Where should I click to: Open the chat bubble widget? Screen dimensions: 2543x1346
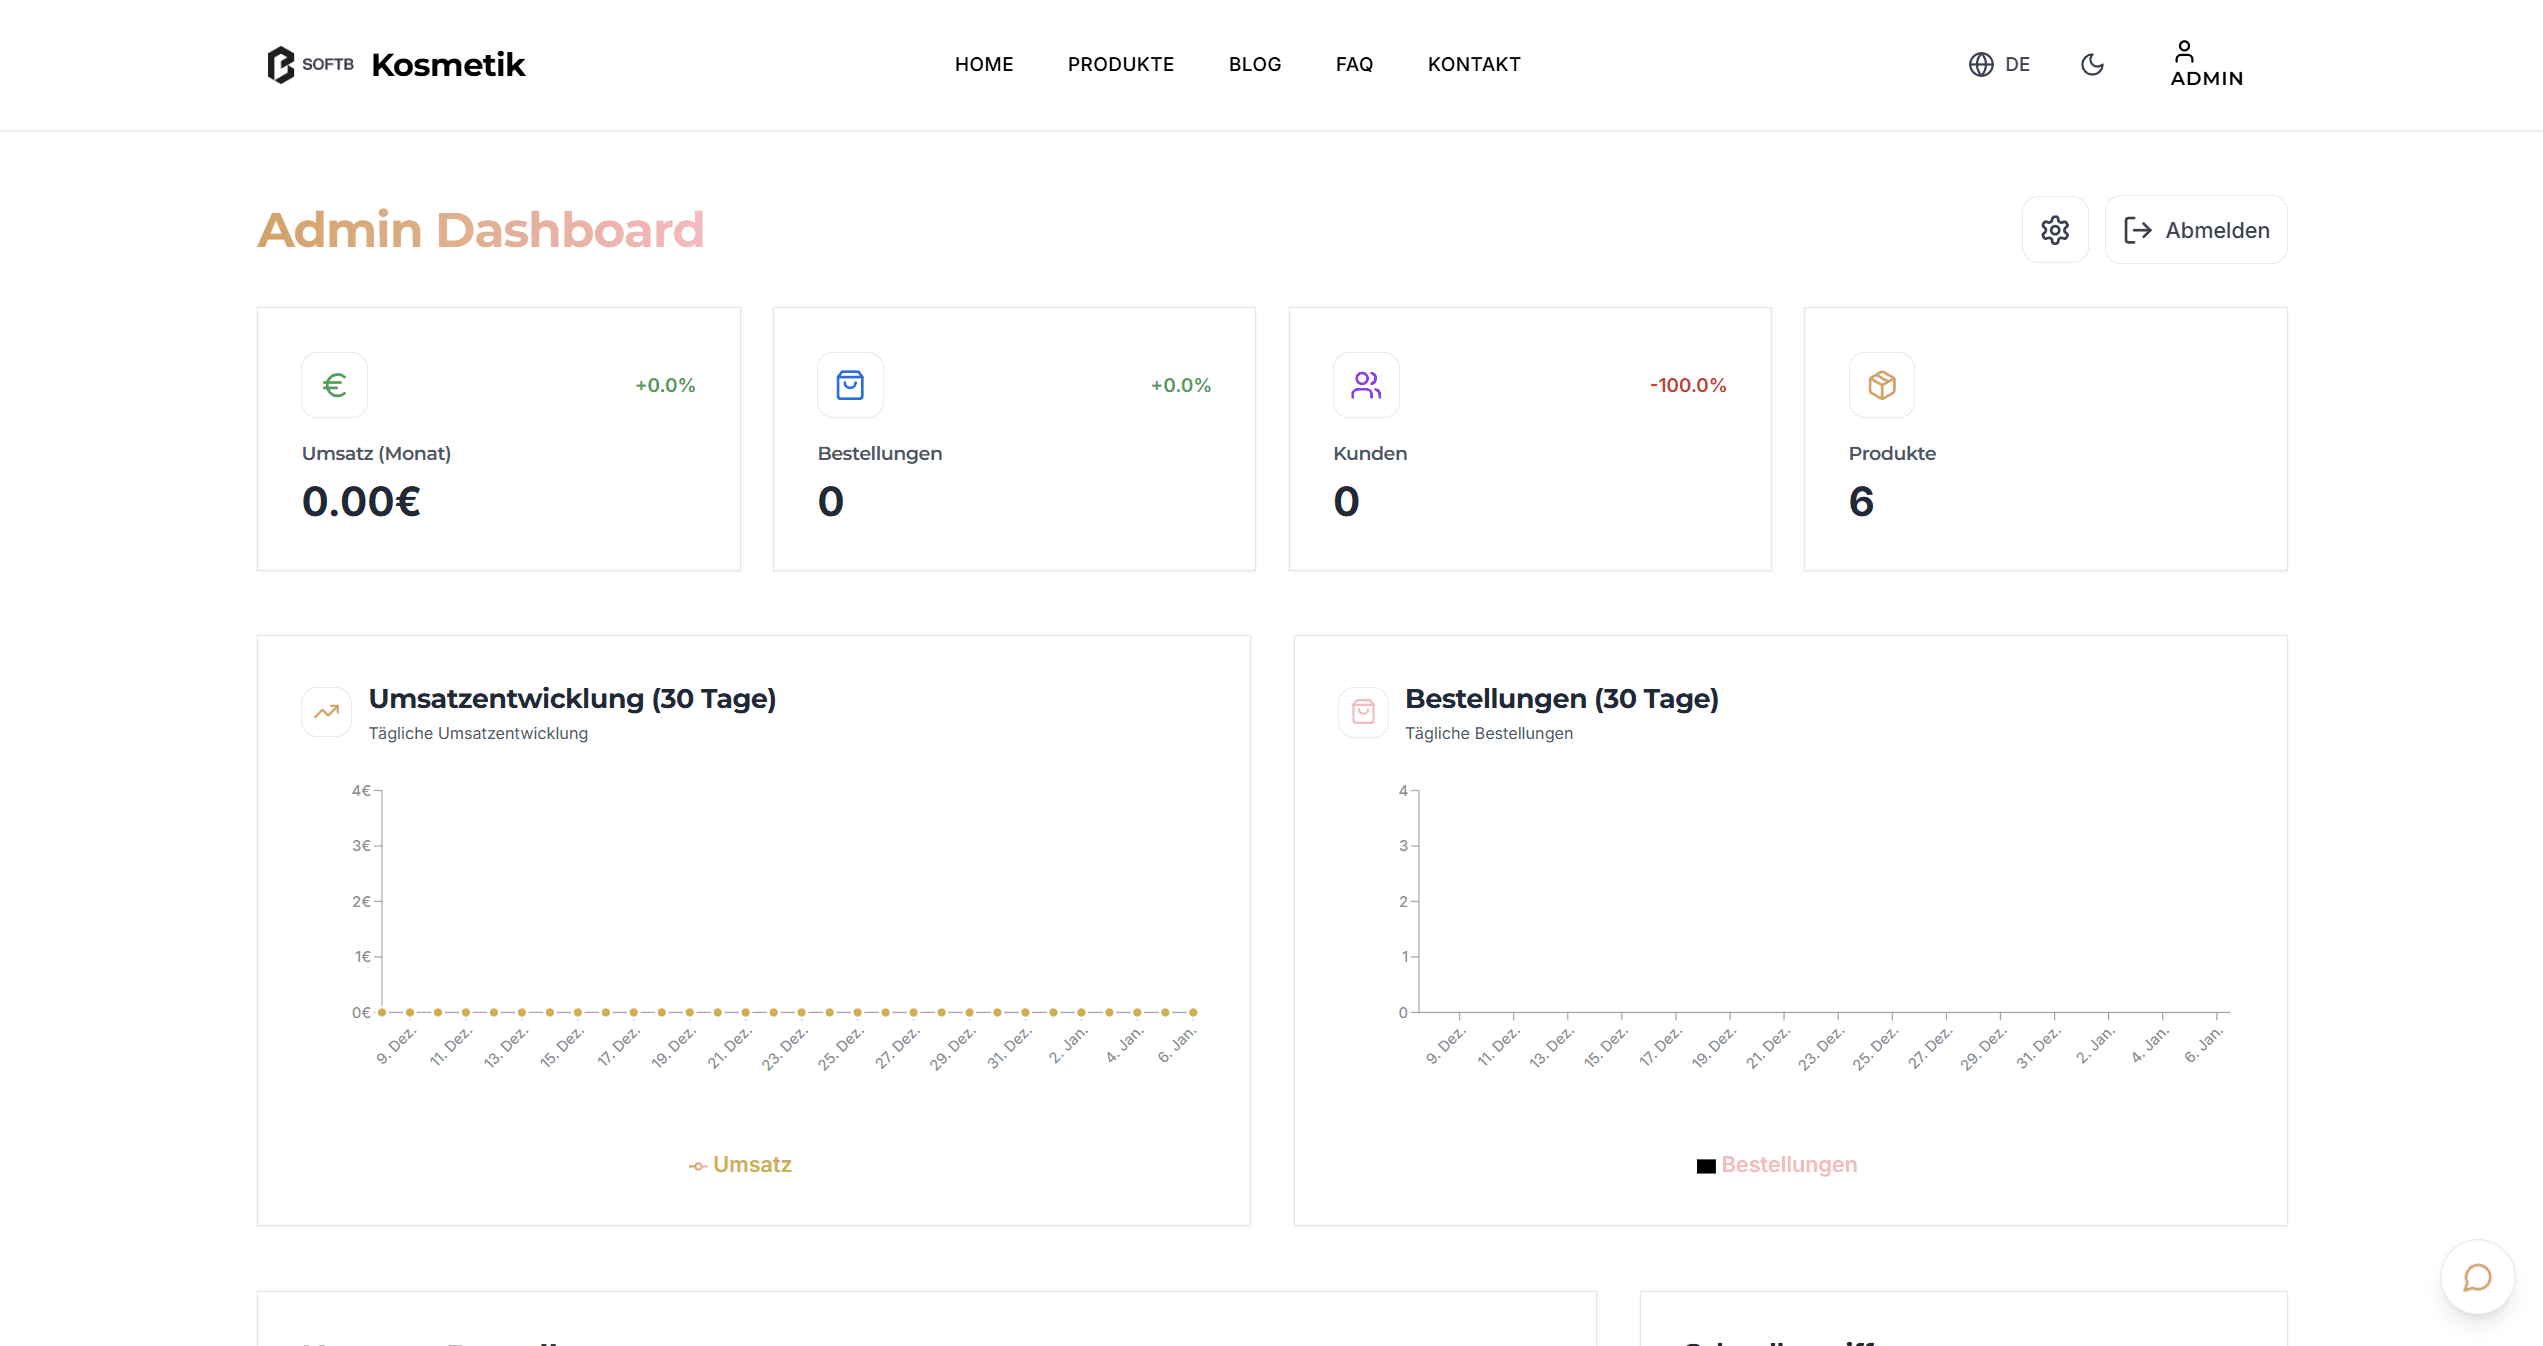[2476, 1277]
